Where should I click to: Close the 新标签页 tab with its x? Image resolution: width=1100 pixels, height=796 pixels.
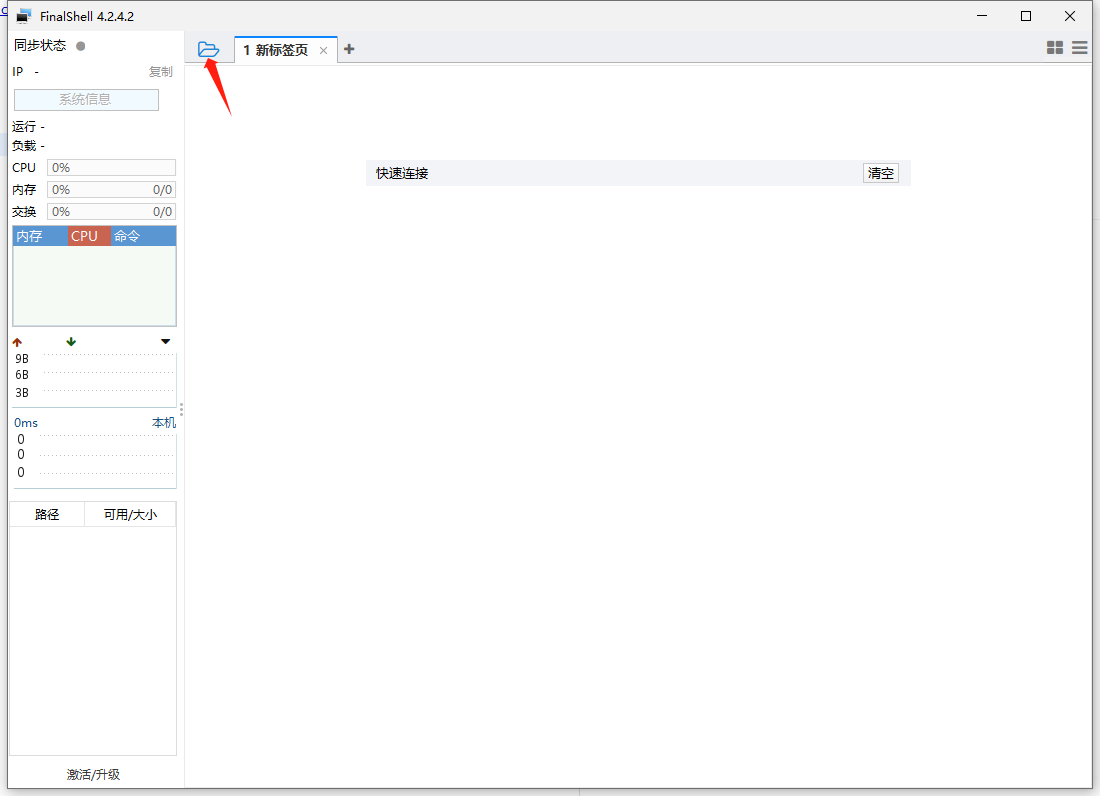pyautogui.click(x=323, y=50)
